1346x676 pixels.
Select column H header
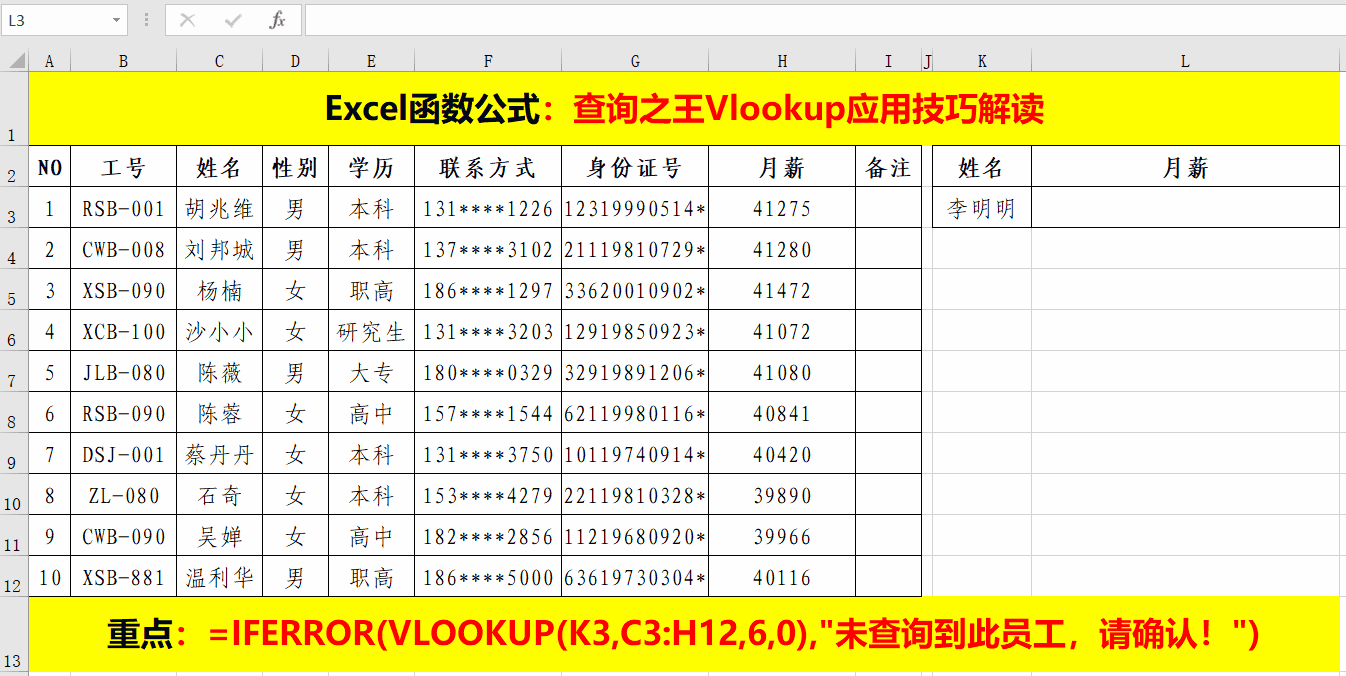pos(782,61)
